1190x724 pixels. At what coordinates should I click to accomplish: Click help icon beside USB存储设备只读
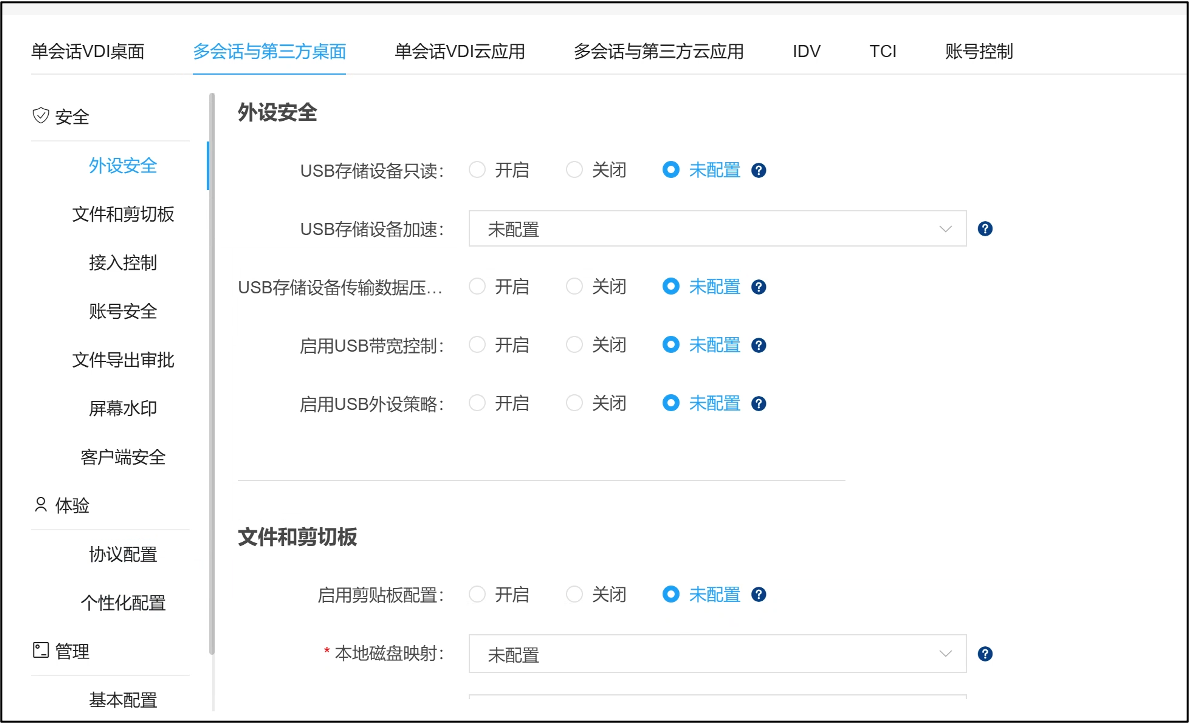click(759, 170)
